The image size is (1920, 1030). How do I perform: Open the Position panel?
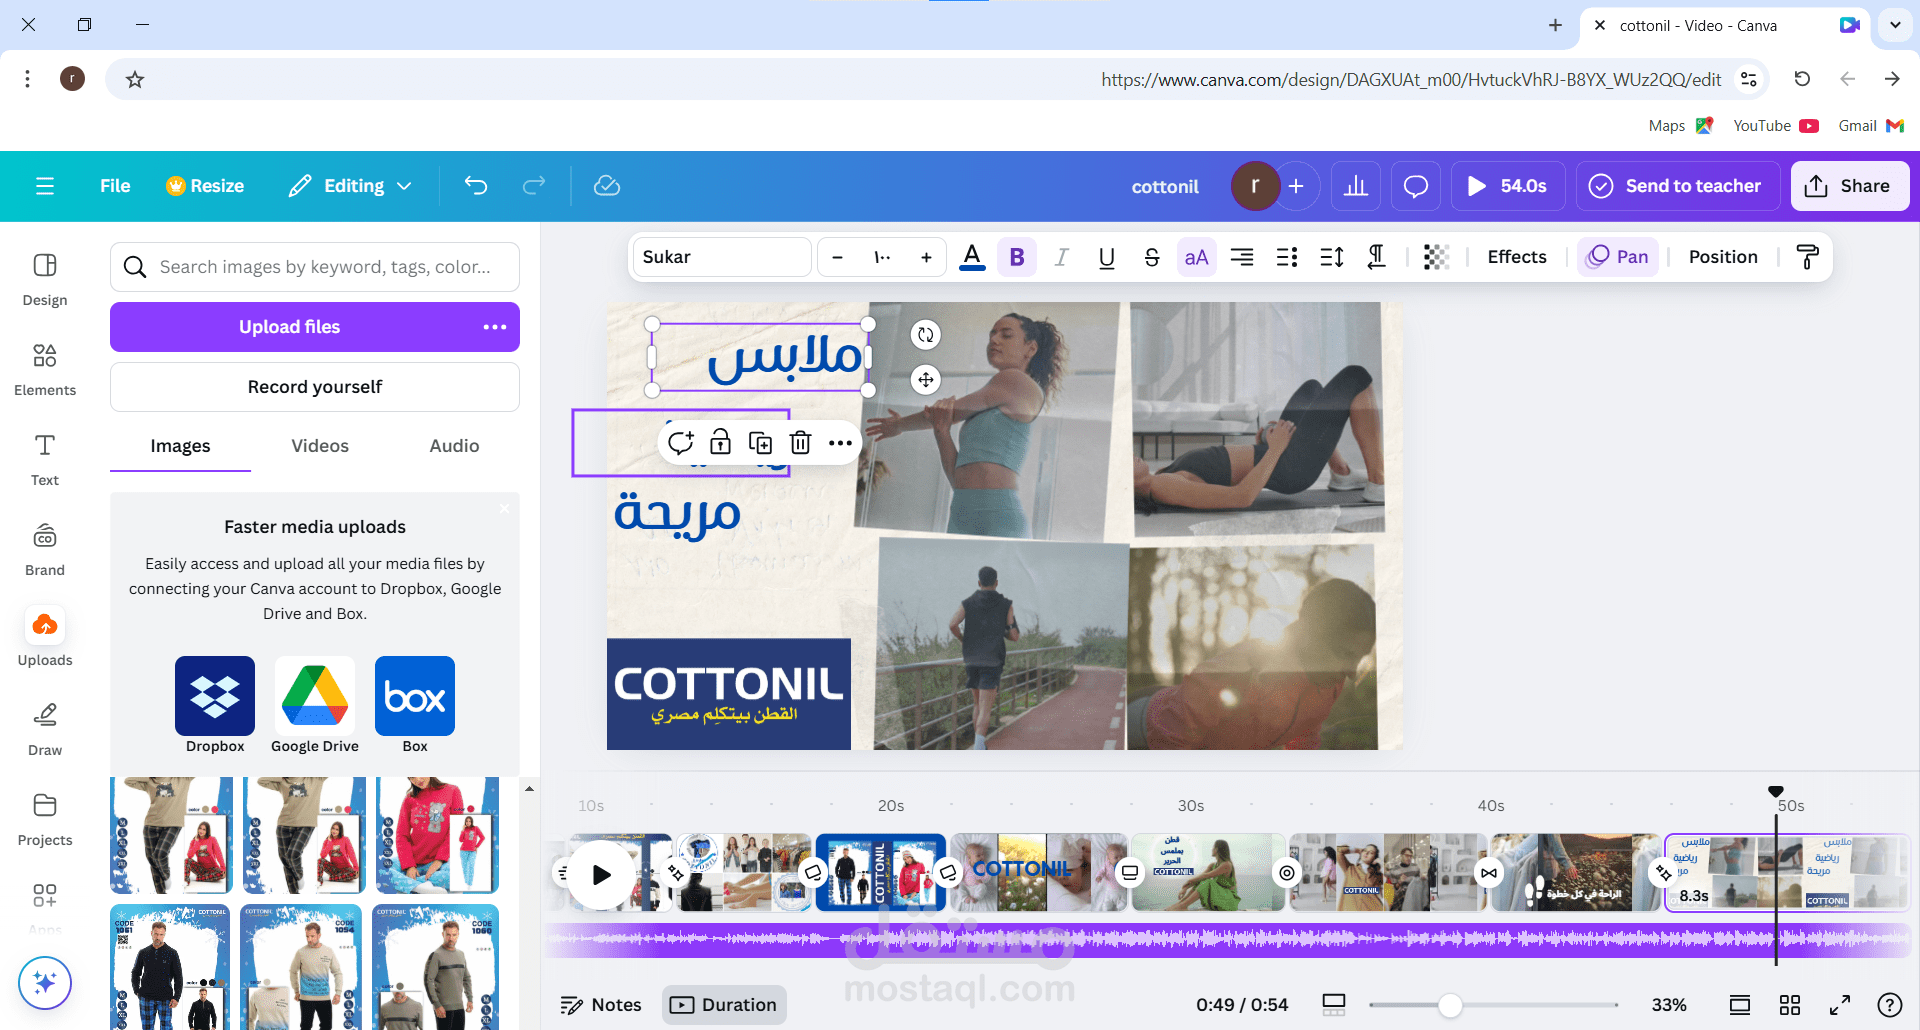(x=1723, y=257)
